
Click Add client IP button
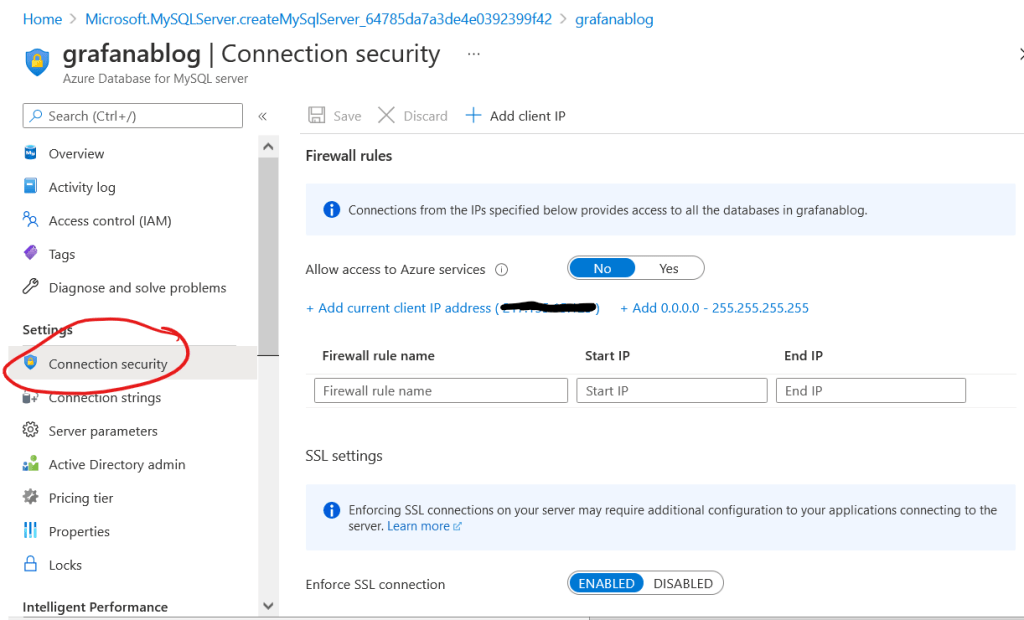pyautogui.click(x=516, y=116)
